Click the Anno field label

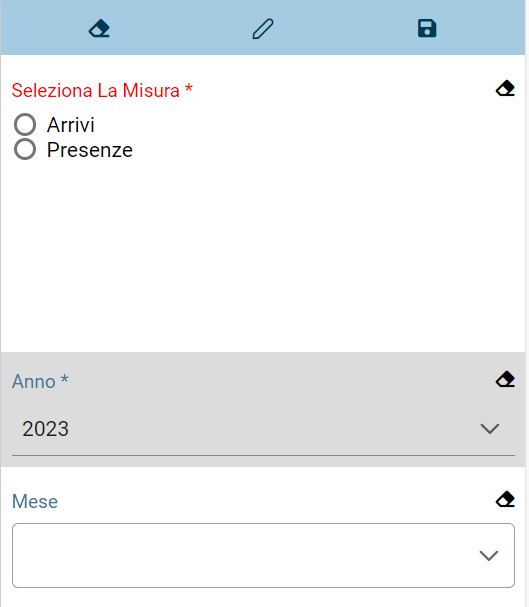coord(40,381)
